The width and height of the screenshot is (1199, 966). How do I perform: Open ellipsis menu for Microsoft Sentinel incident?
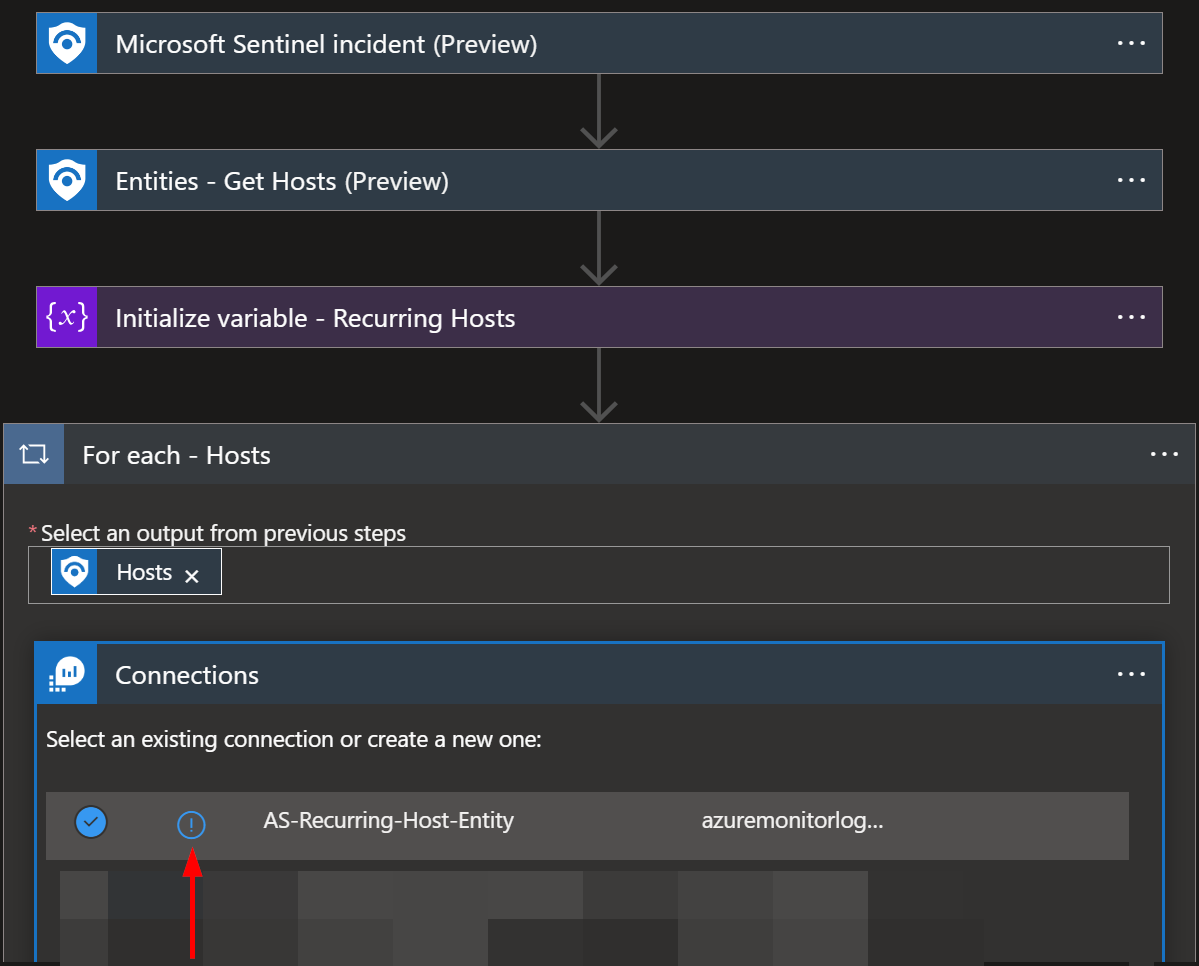pyautogui.click(x=1131, y=44)
